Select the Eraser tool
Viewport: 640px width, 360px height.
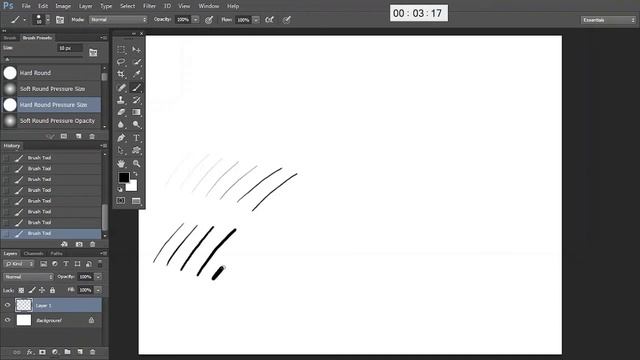(121, 112)
